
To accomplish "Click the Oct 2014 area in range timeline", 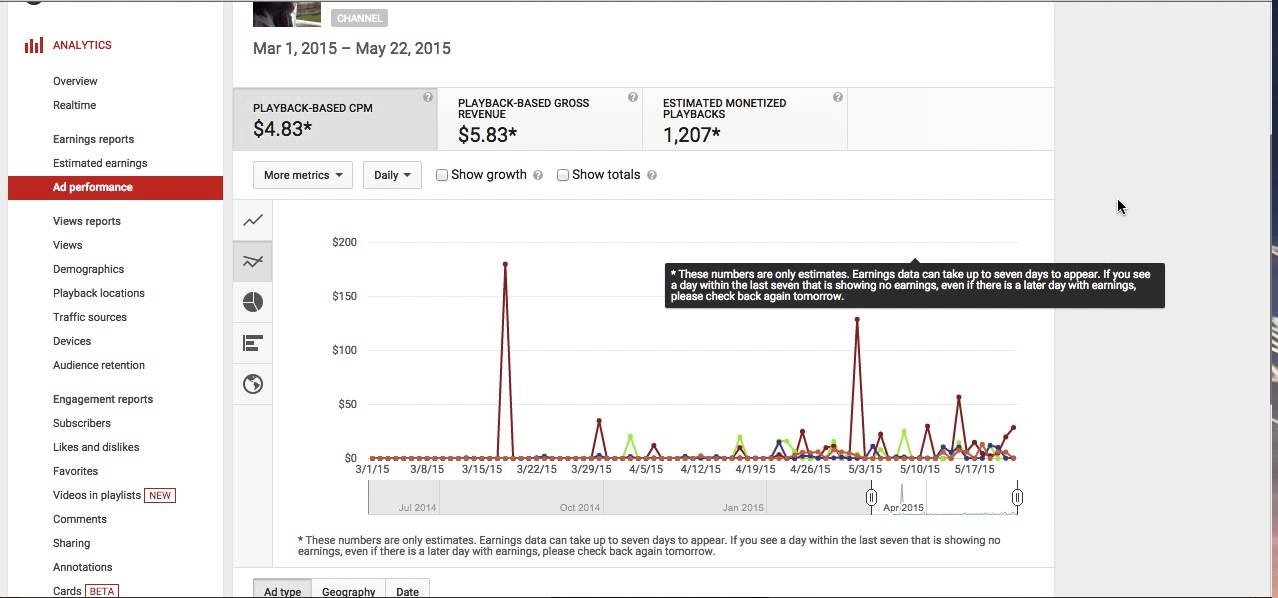I will pyautogui.click(x=580, y=507).
